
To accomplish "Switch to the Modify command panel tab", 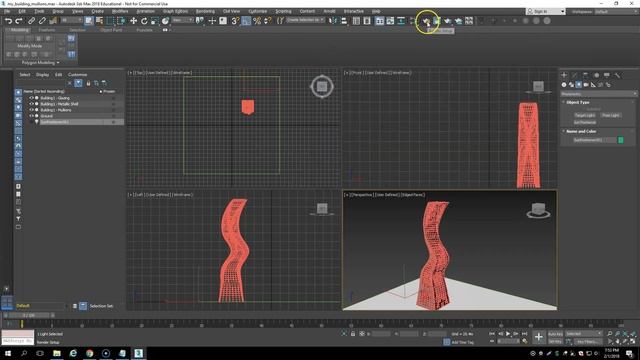I will coord(575,75).
